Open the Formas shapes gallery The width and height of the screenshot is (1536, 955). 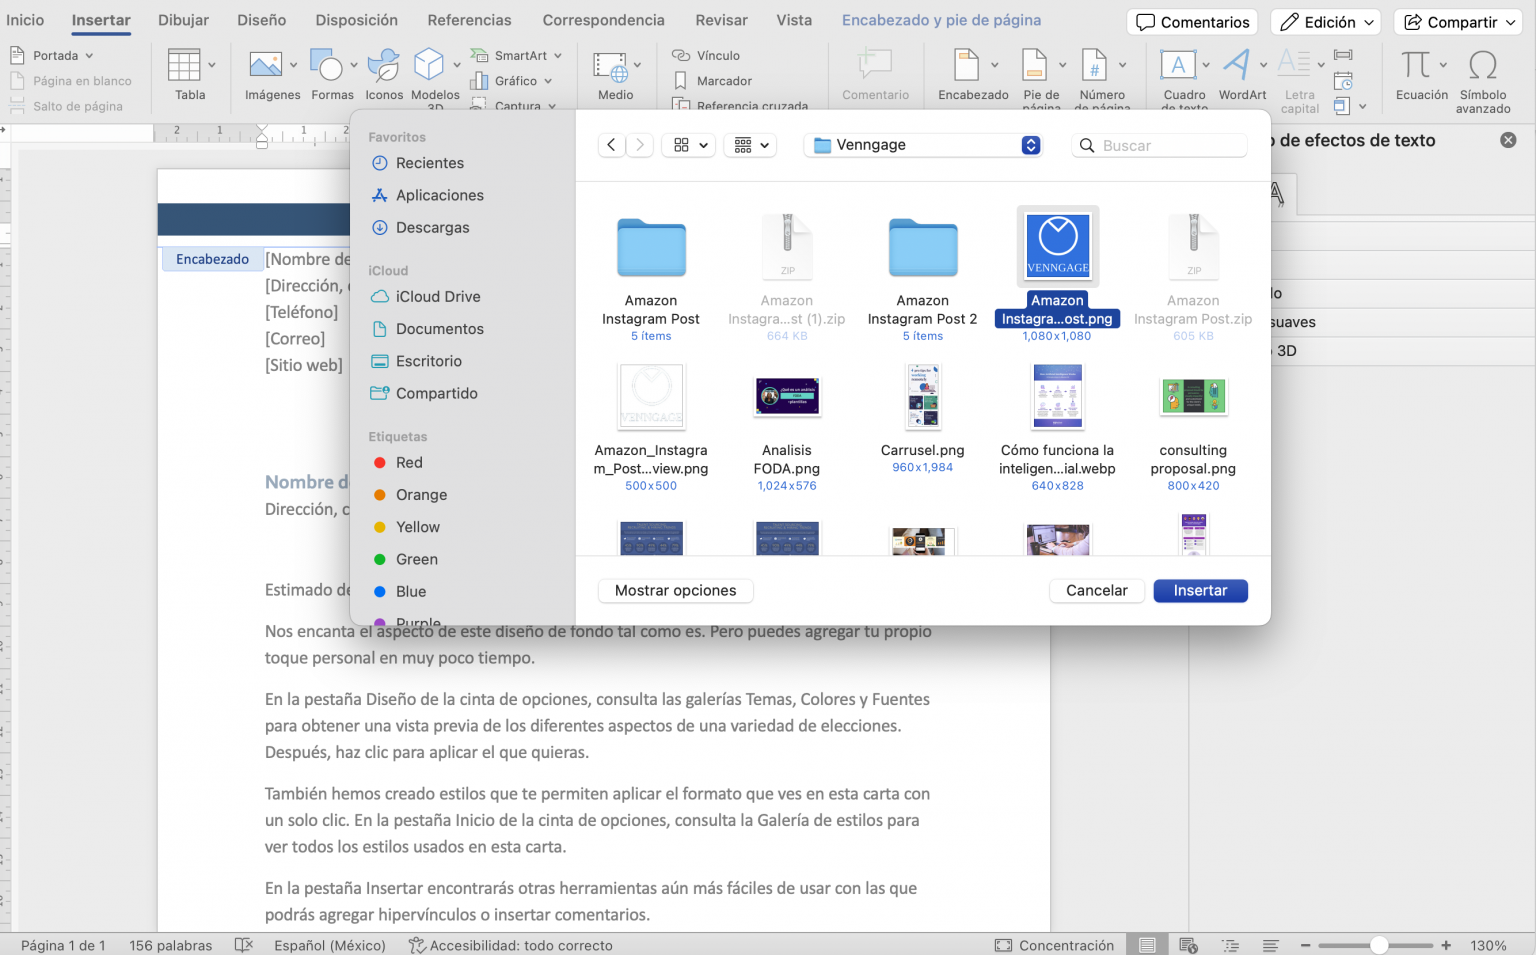tap(331, 70)
